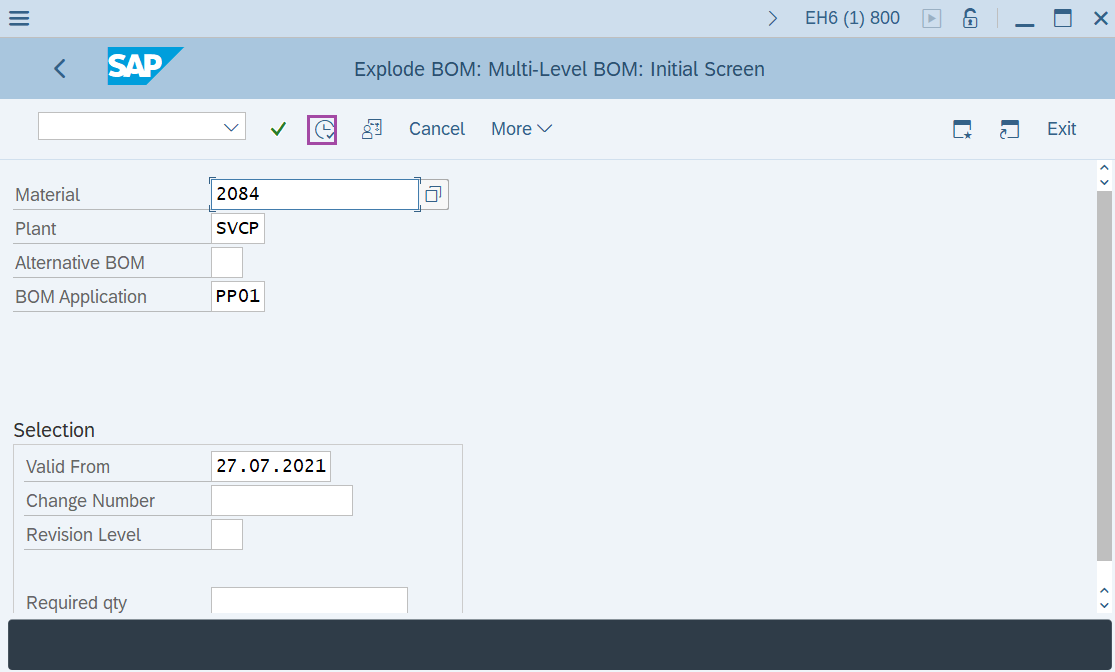
Task: Confirm entries with the green checkmark
Action: [278, 129]
